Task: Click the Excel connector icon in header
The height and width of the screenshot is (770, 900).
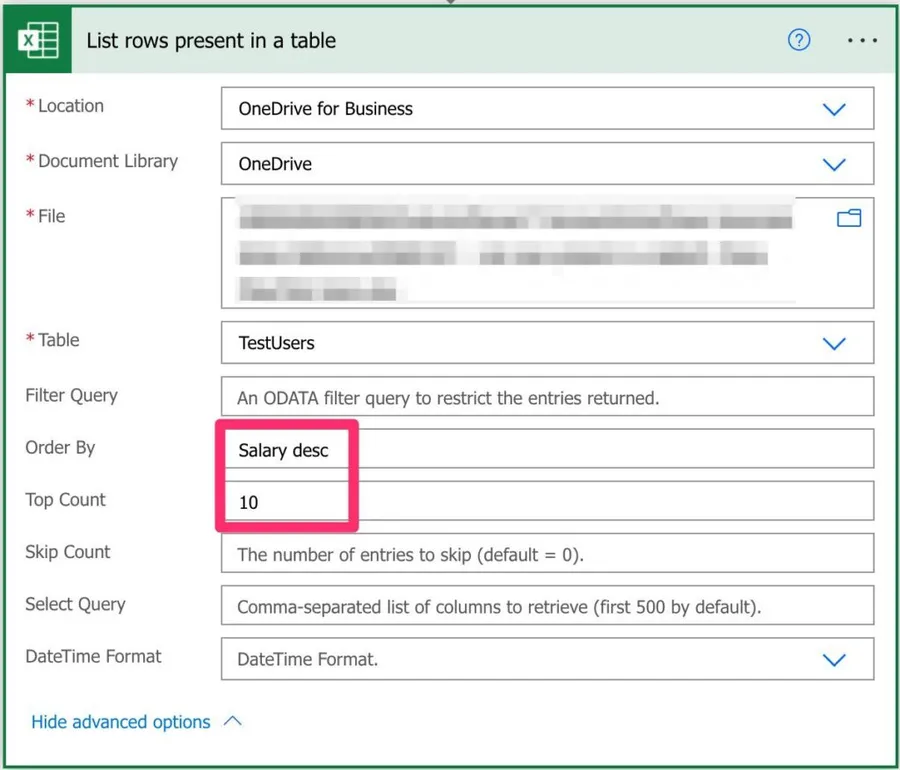Action: (38, 41)
